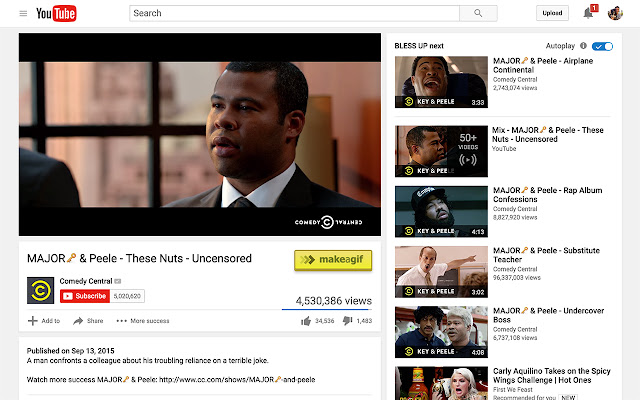The width and height of the screenshot is (640, 400).
Task: Click the BLESS UP next heading
Action: [x=419, y=46]
